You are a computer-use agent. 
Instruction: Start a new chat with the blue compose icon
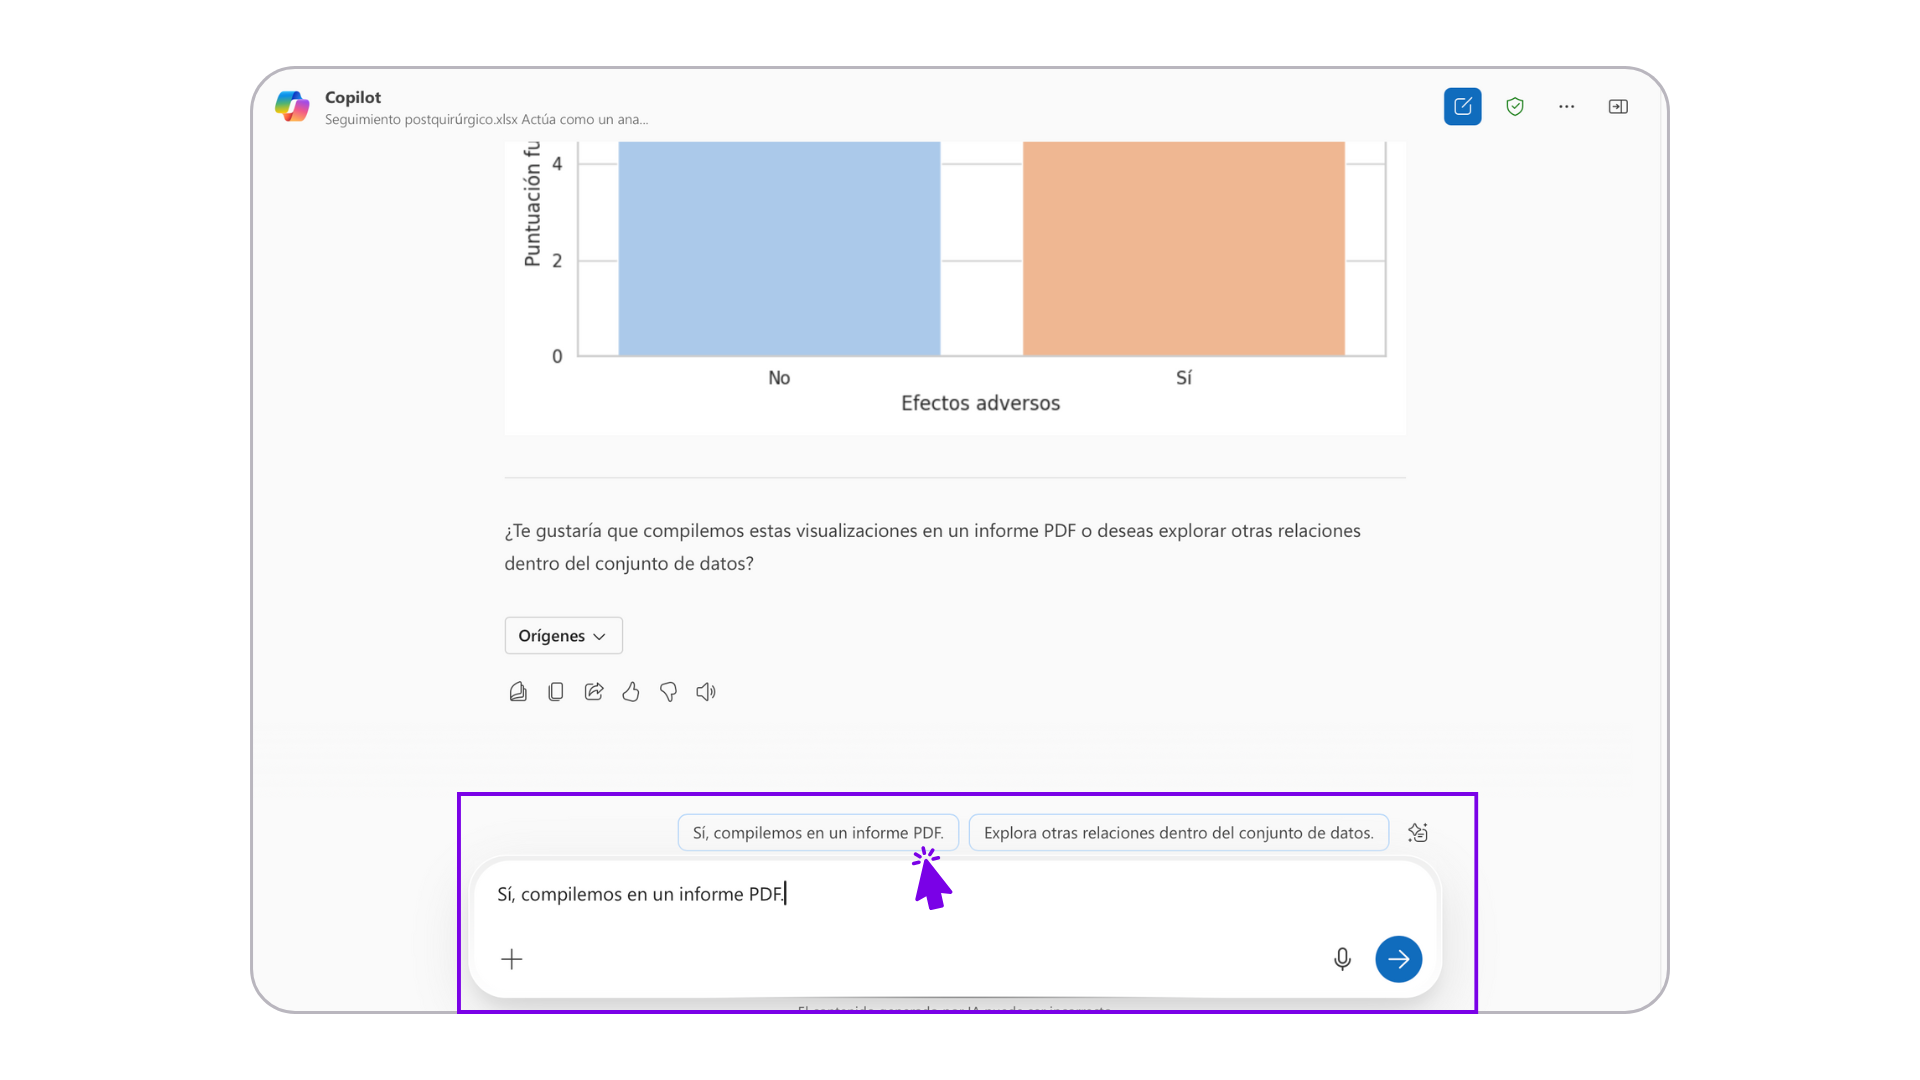[1462, 106]
